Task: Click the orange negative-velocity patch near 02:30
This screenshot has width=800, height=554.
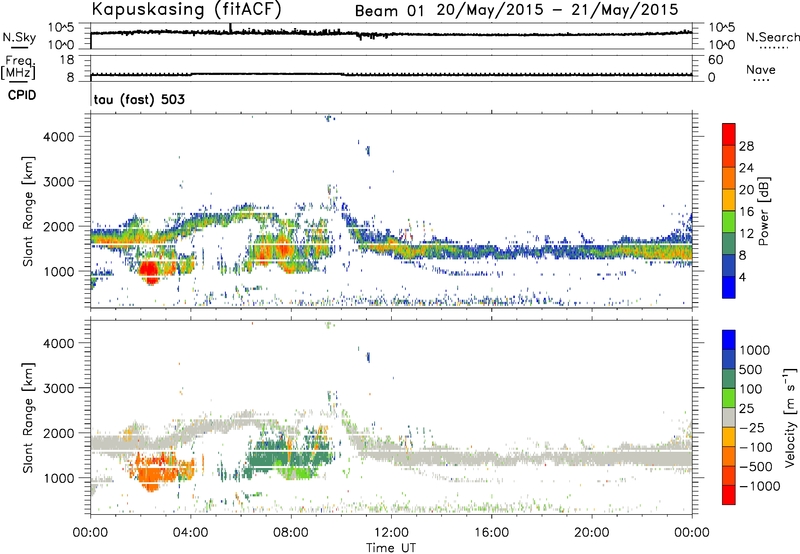Action: click(x=153, y=472)
